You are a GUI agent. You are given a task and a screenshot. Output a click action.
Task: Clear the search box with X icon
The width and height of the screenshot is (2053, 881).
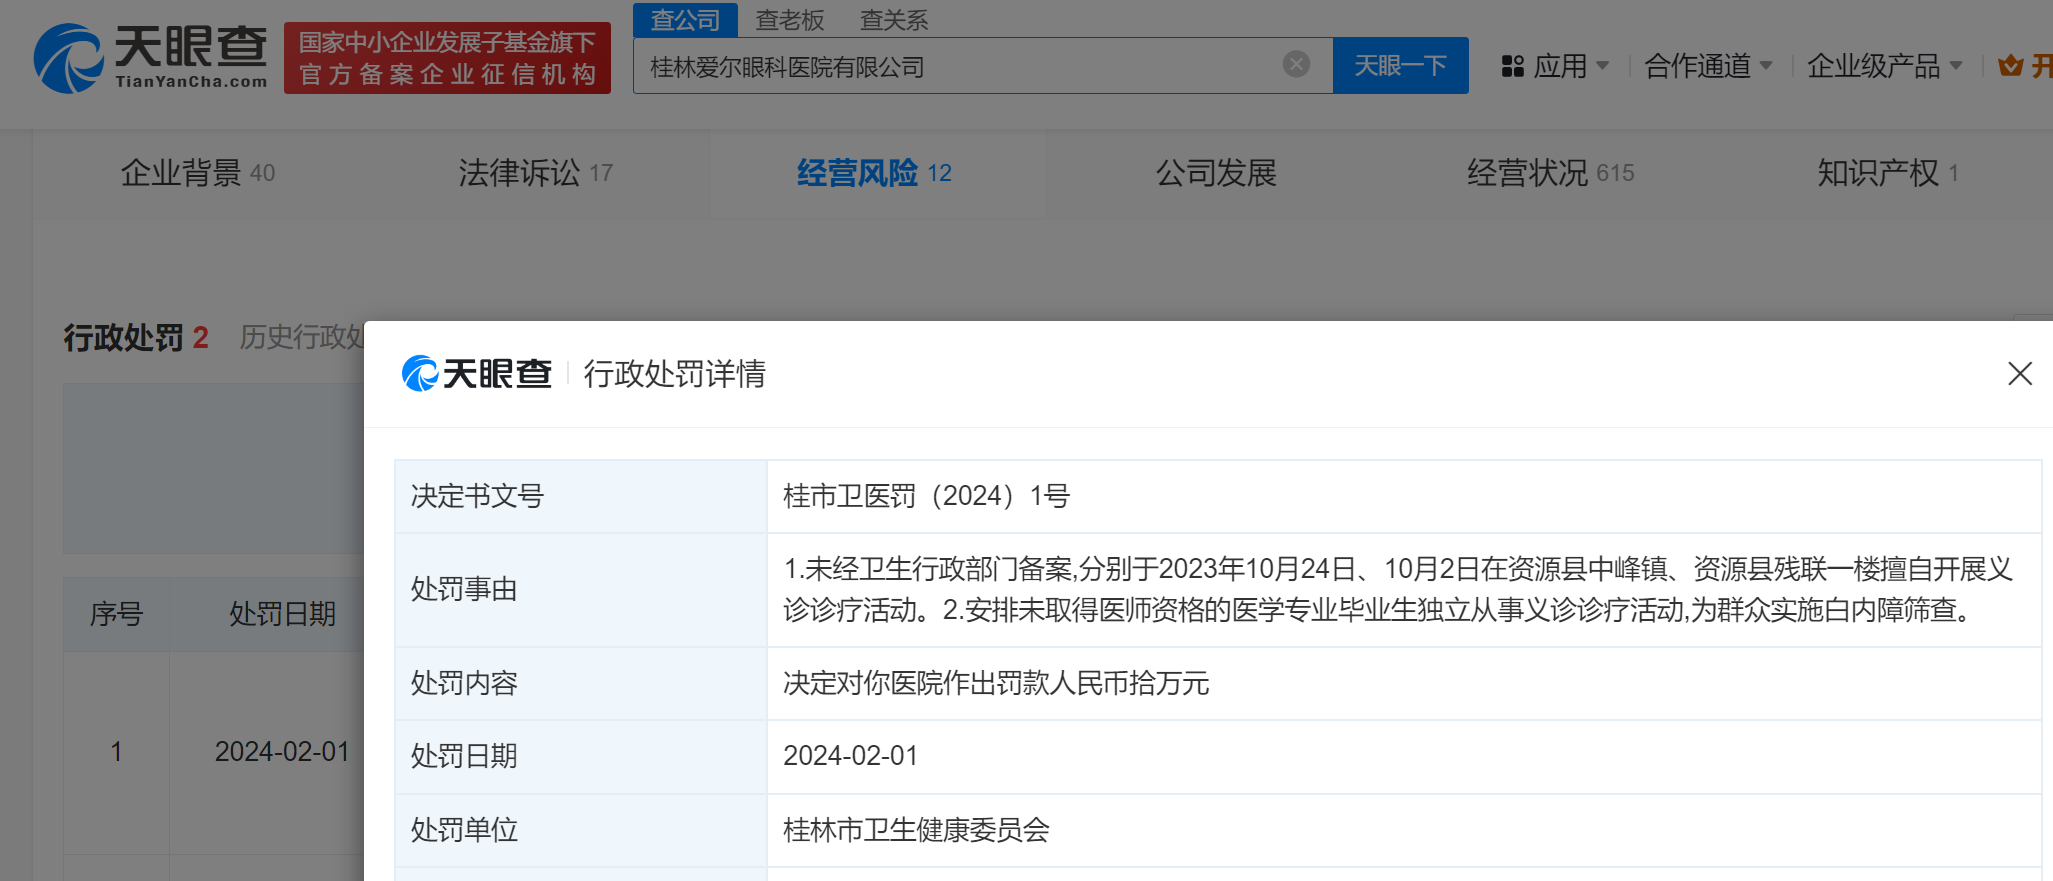pyautogui.click(x=1296, y=65)
